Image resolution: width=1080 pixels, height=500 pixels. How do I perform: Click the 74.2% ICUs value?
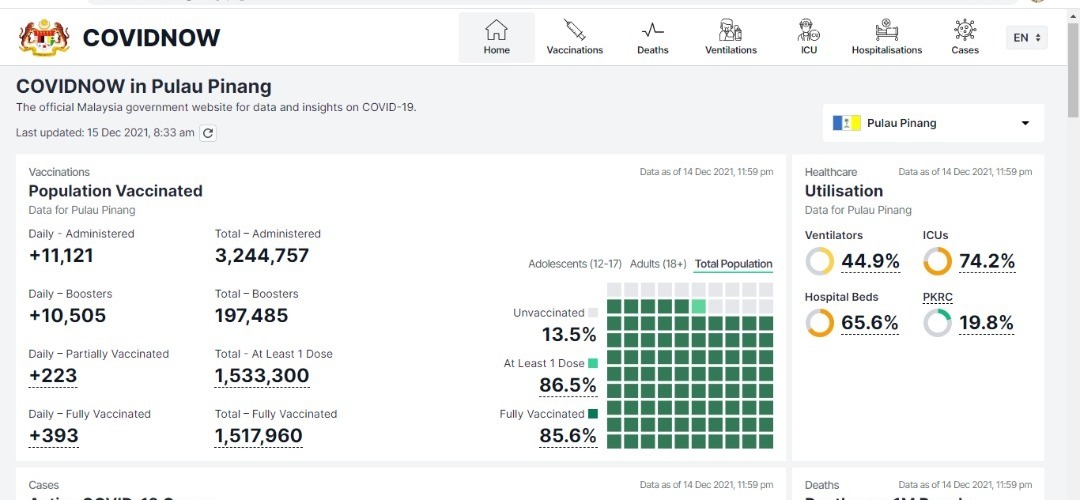pyautogui.click(x=986, y=262)
